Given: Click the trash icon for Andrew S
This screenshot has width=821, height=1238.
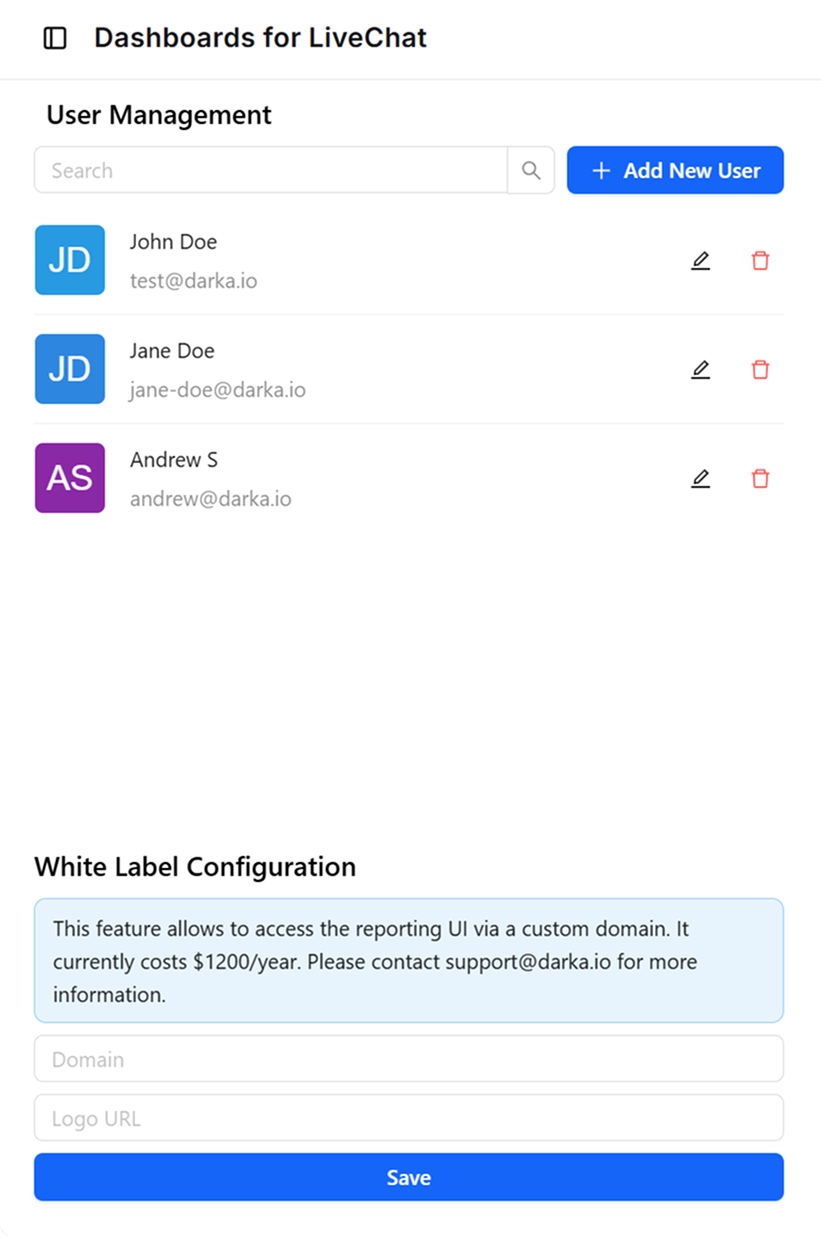Looking at the screenshot, I should click(x=760, y=478).
